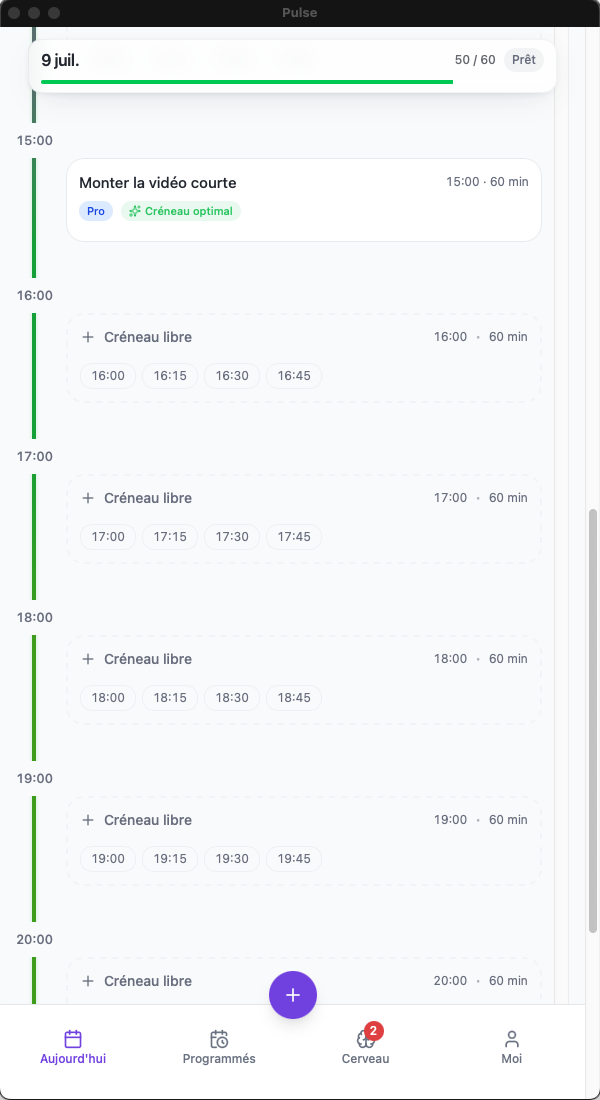Click sparkle icon in Créneau optimal badge
Screen dimensions: 600x1100
coord(135,211)
